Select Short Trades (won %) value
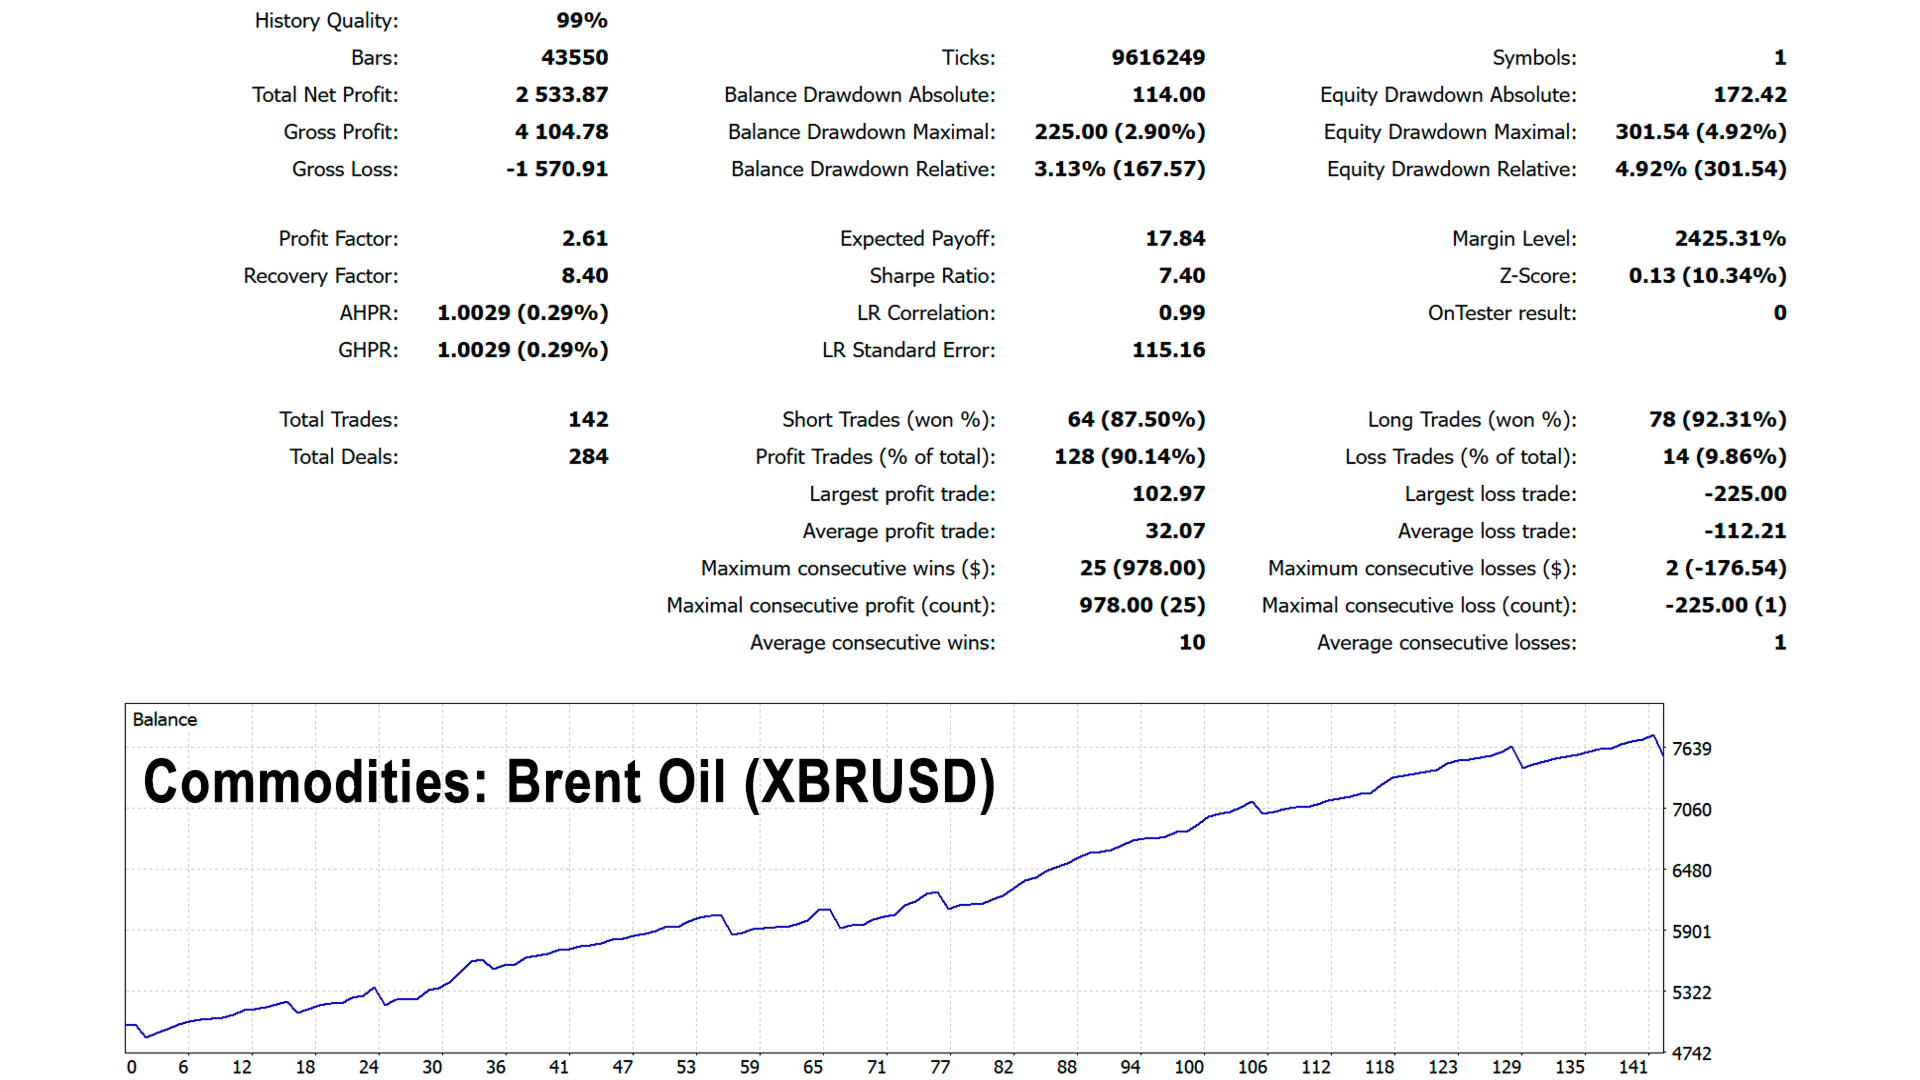The height and width of the screenshot is (1080, 1920). point(1135,420)
